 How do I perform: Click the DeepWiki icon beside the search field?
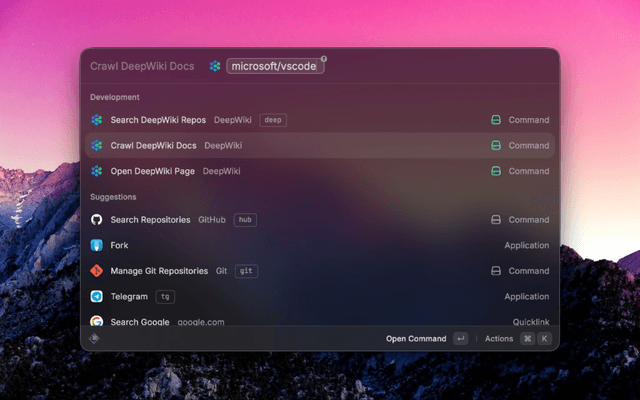pyautogui.click(x=215, y=66)
